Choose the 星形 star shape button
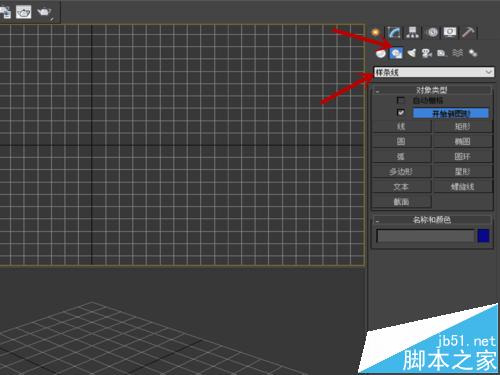 (x=462, y=172)
